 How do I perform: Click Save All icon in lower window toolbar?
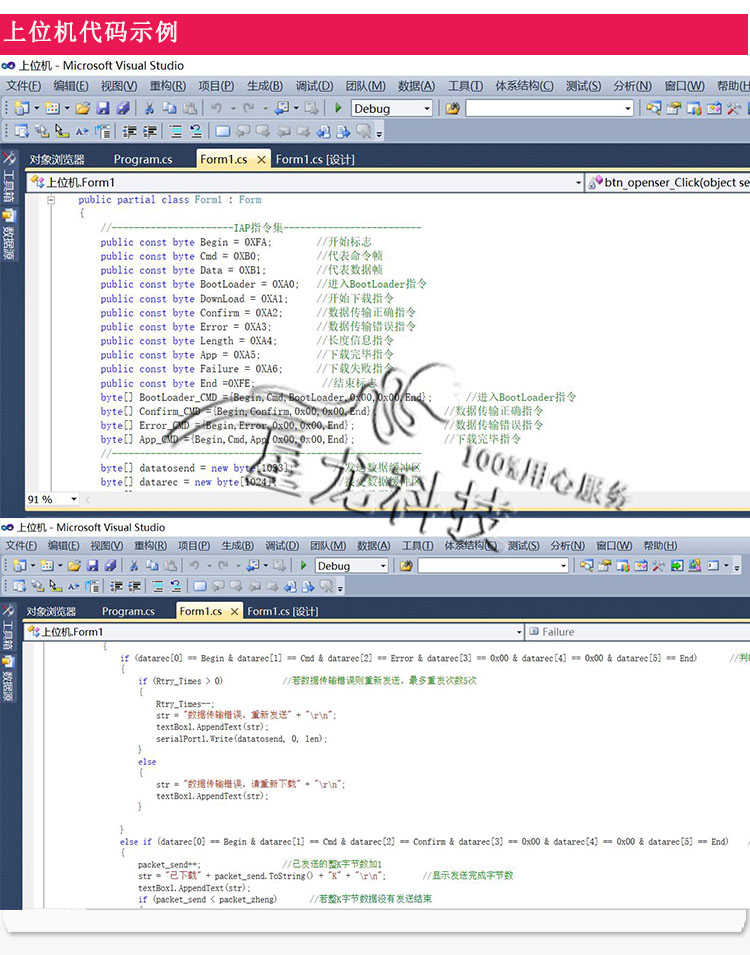pyautogui.click(x=110, y=566)
